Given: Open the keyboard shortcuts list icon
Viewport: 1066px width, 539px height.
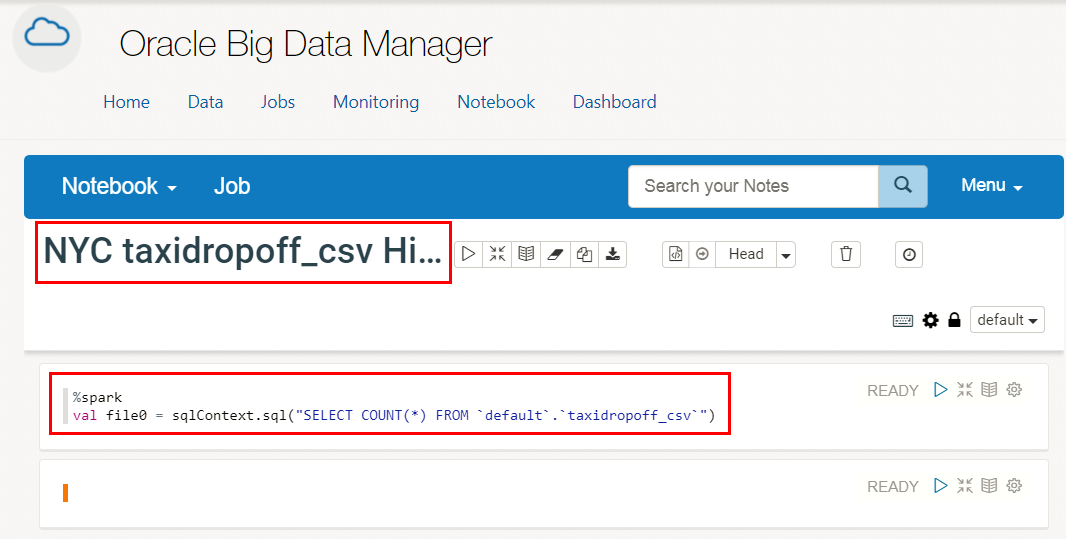Looking at the screenshot, I should (903, 321).
